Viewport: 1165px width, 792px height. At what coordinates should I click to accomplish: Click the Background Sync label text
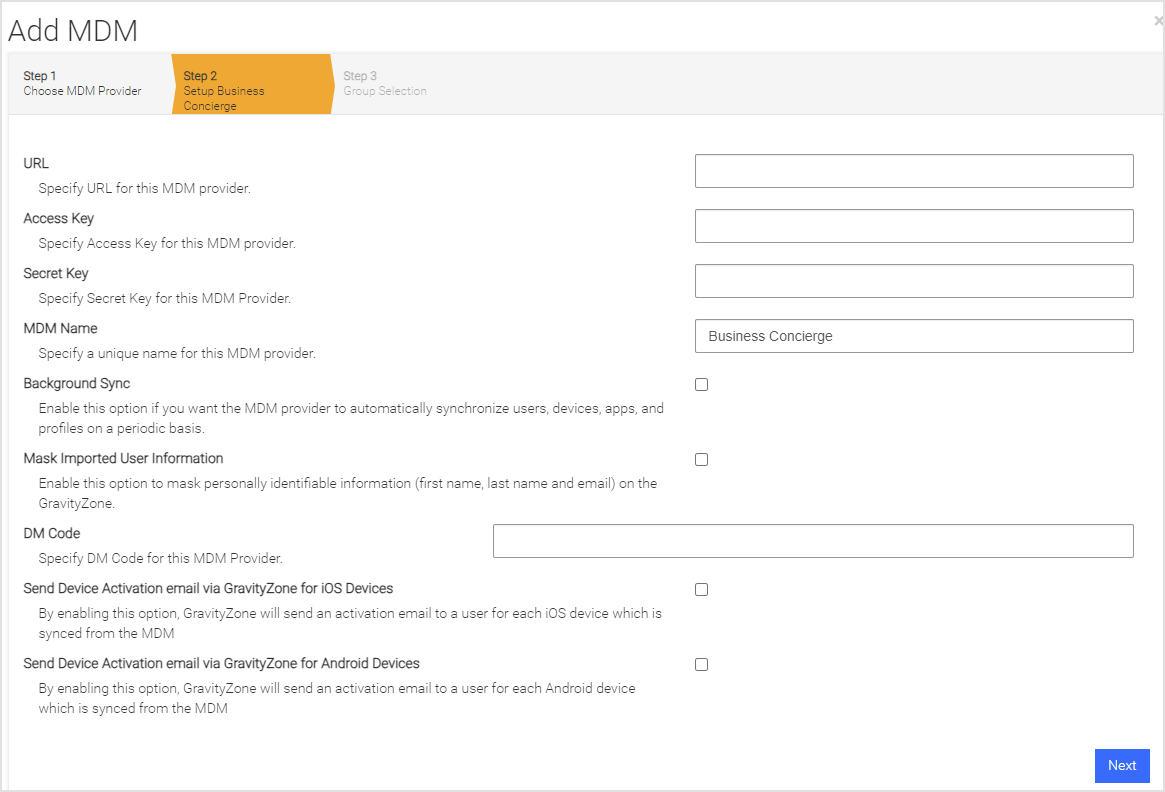[x=77, y=383]
